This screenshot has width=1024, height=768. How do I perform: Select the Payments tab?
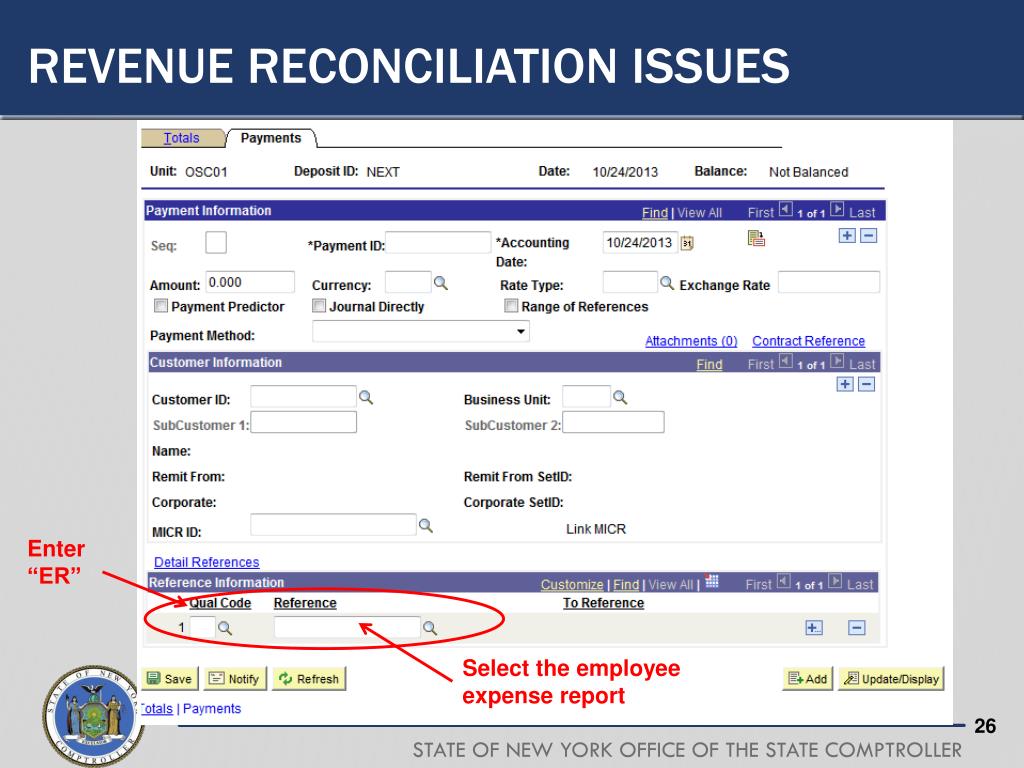pyautogui.click(x=271, y=138)
